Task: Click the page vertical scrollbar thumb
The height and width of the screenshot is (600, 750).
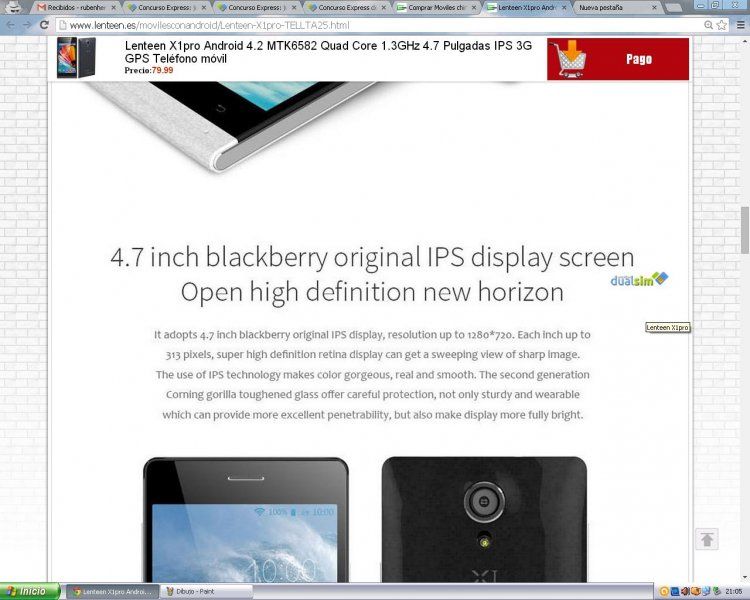Action: click(x=745, y=231)
